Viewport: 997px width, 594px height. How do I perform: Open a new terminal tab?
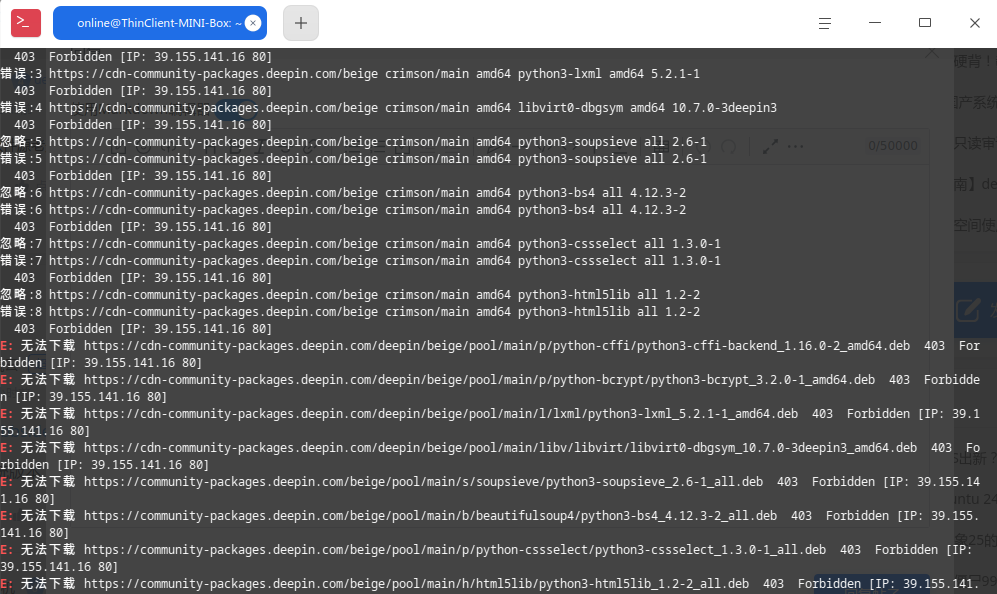click(301, 23)
